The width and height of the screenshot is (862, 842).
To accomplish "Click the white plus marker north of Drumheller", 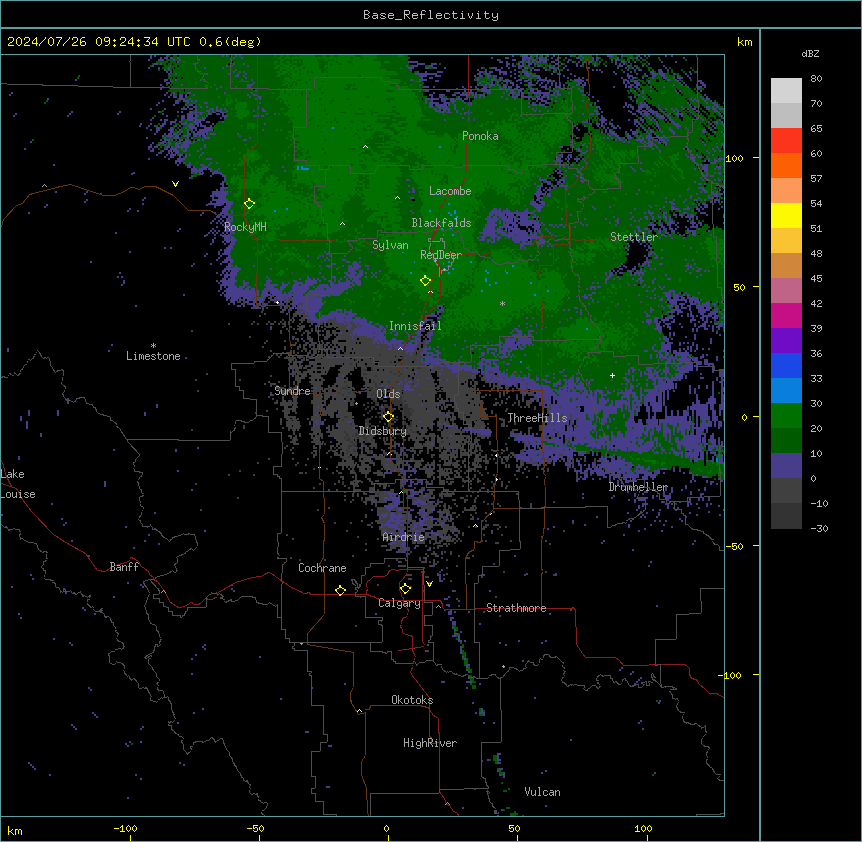I will point(612,375).
